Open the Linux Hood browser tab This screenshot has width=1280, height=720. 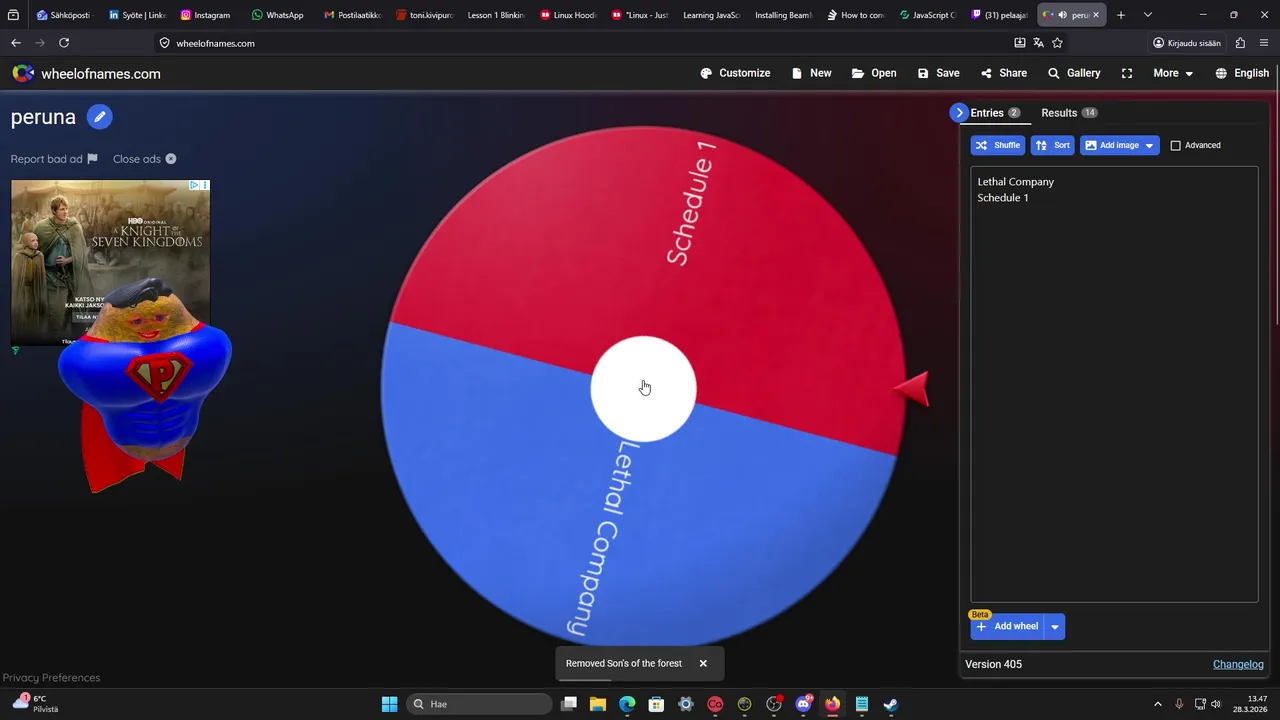point(568,15)
